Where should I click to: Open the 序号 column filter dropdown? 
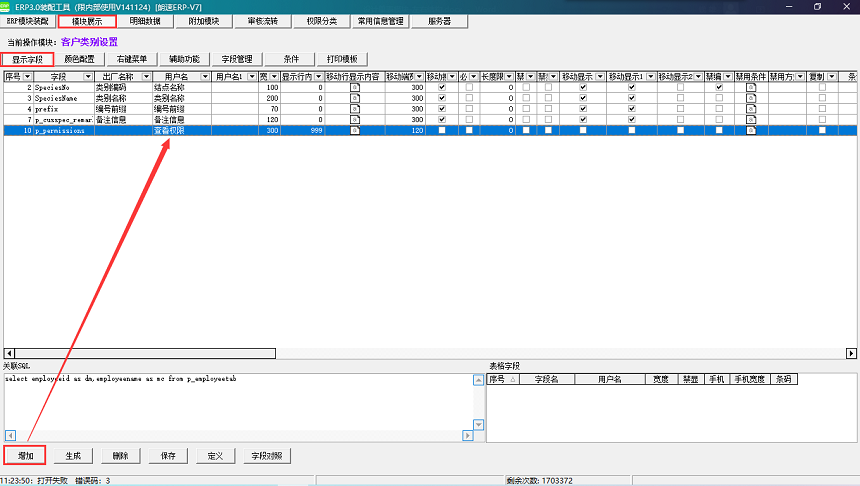[x=27, y=77]
